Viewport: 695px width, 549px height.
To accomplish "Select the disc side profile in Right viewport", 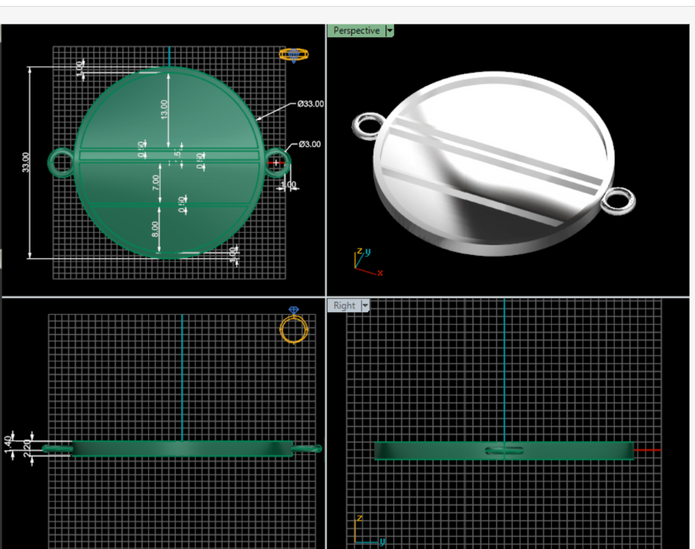I will (504, 450).
